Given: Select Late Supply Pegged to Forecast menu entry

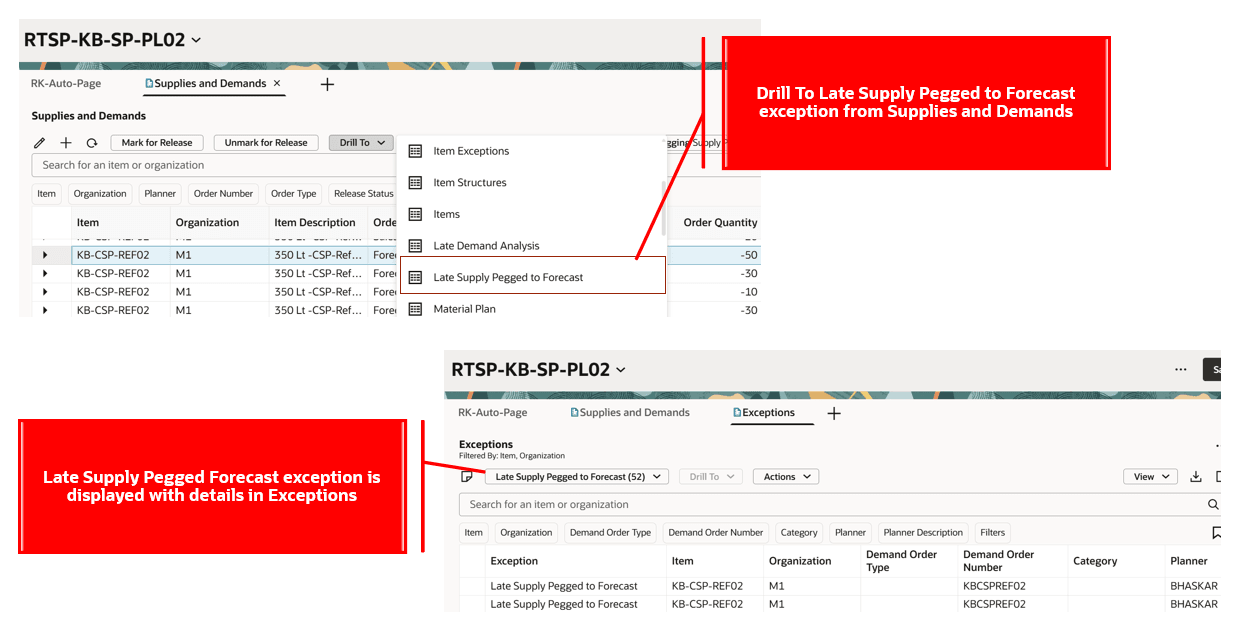Looking at the screenshot, I should pyautogui.click(x=532, y=275).
